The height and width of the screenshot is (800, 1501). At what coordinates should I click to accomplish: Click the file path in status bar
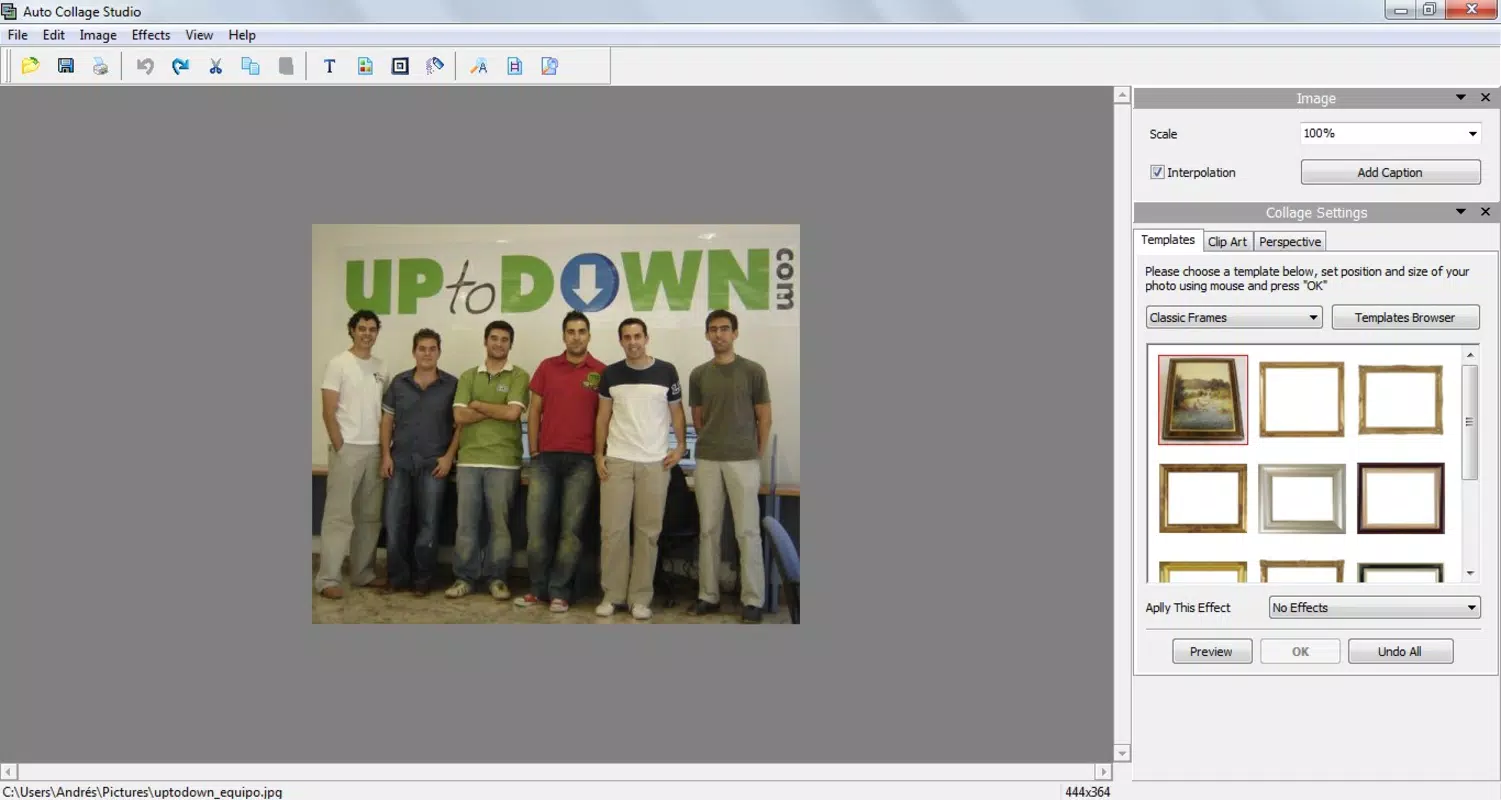(x=142, y=792)
